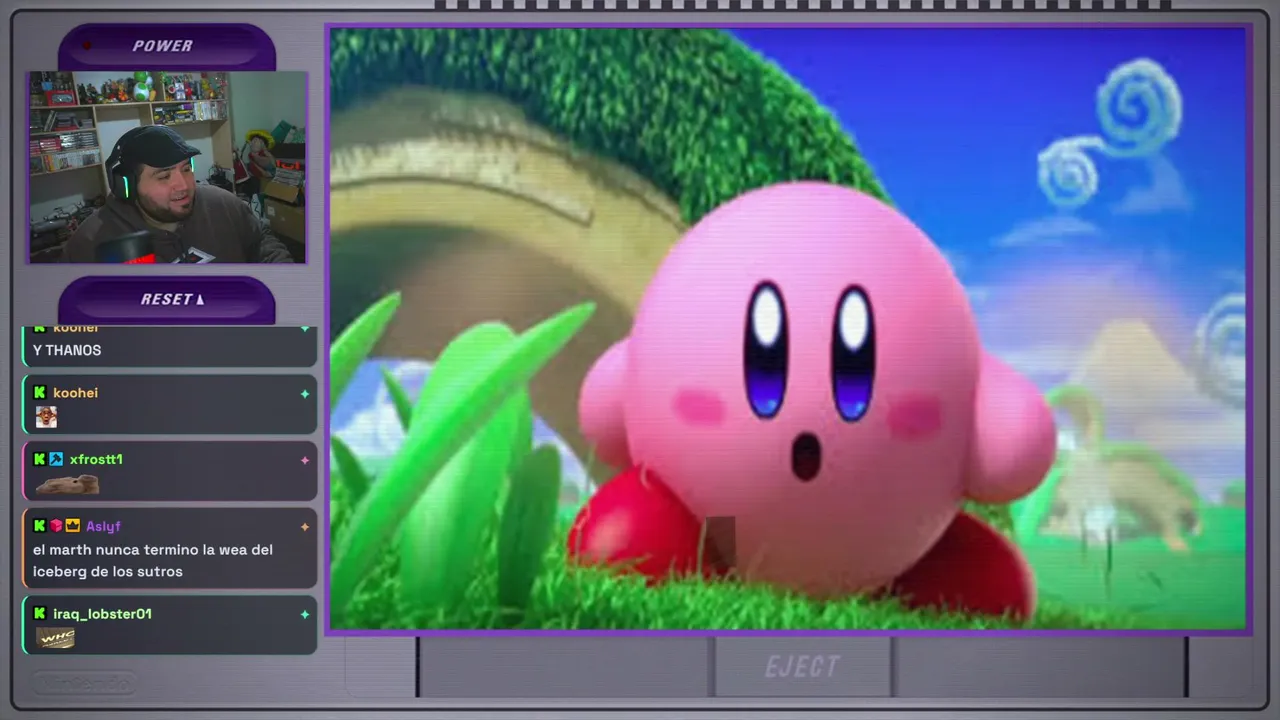1280x720 pixels.
Task: Click the emote in koohei's message
Action: click(46, 417)
